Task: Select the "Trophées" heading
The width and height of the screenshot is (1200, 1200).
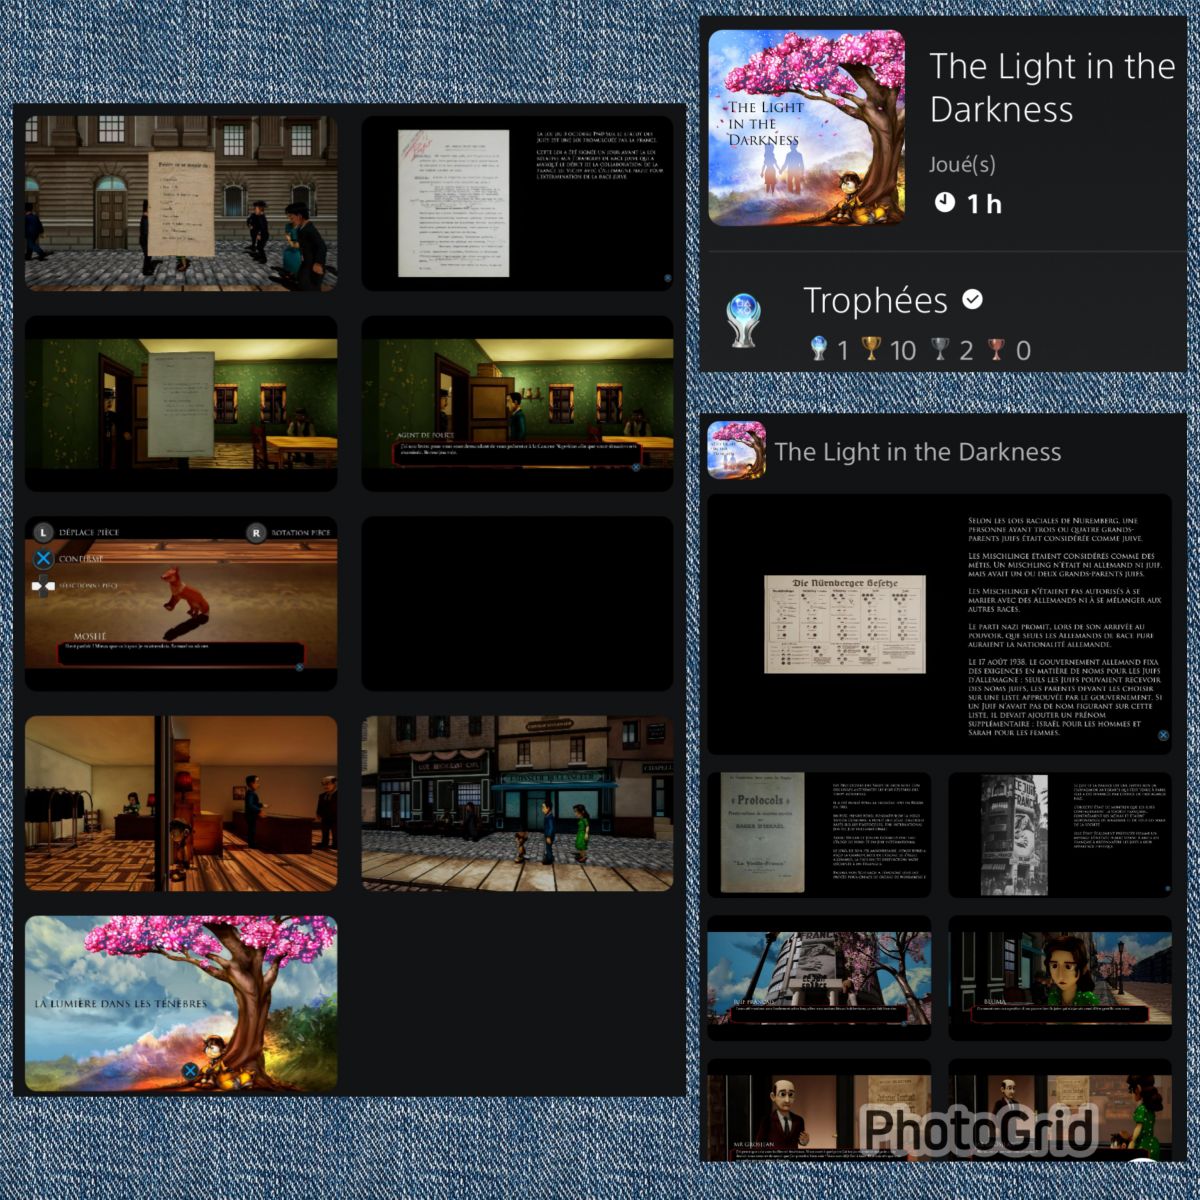Action: pos(875,300)
